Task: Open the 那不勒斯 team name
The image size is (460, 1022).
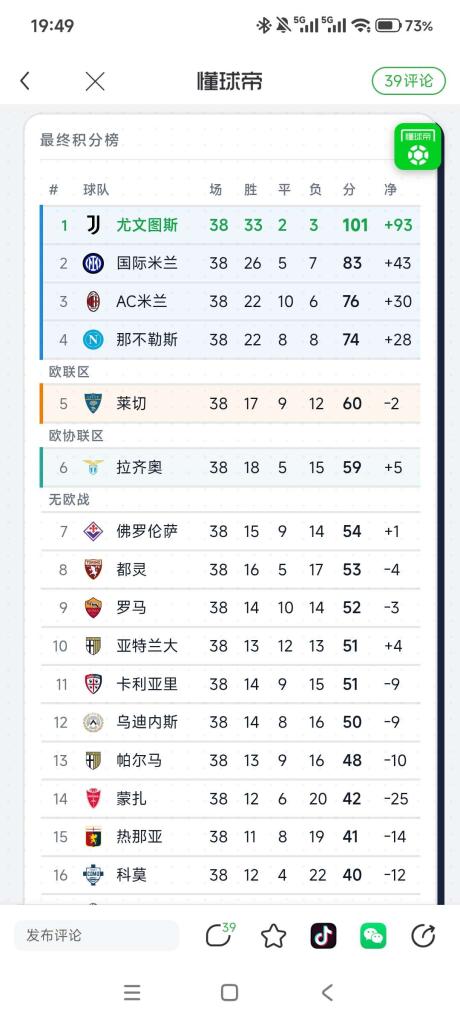Action: click(147, 340)
